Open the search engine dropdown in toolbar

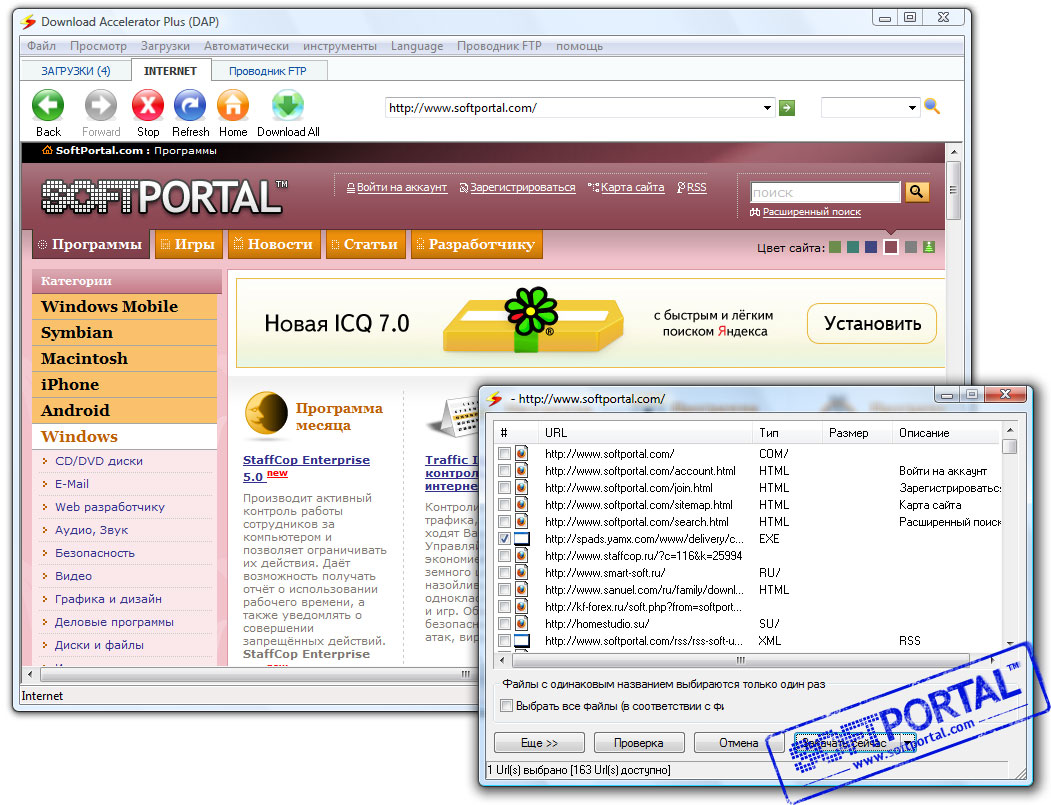point(912,107)
